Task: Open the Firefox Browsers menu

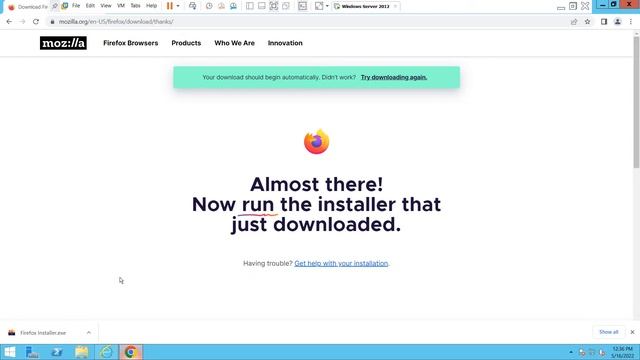Action: pos(131,43)
